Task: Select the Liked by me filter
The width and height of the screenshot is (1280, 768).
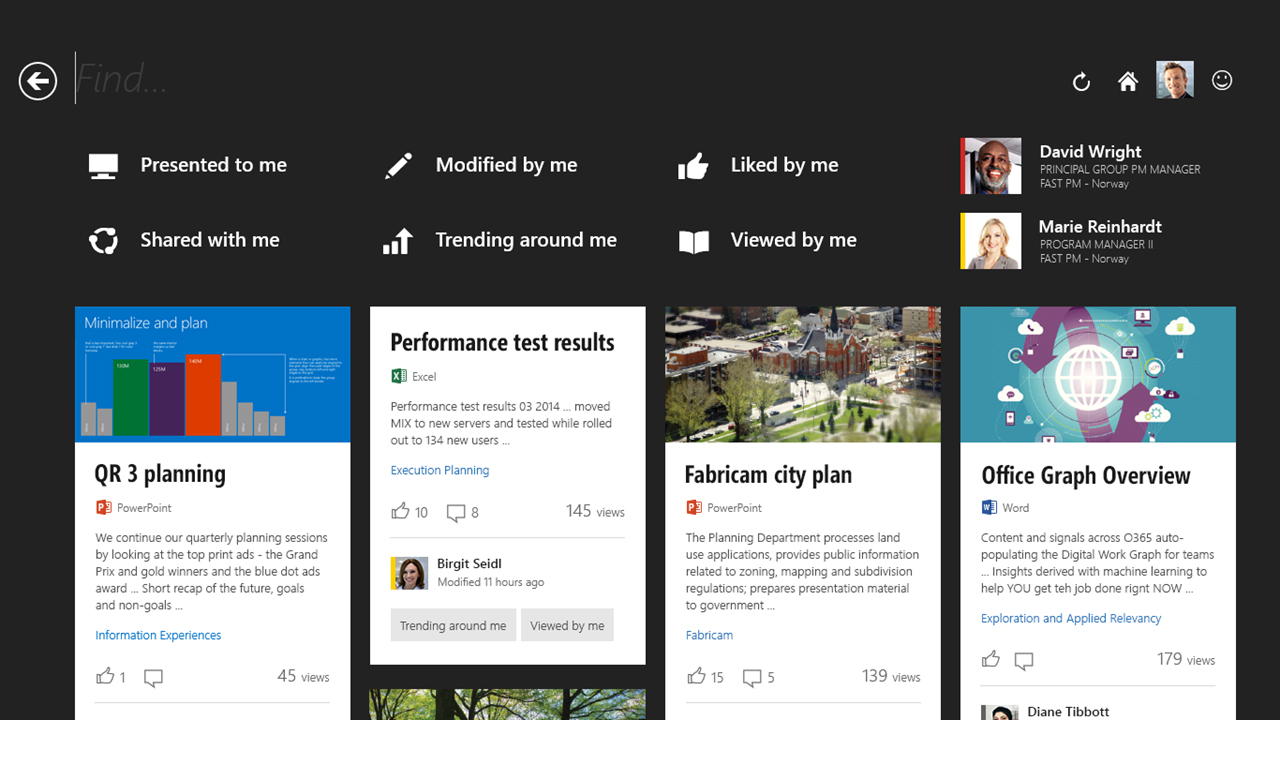Action: pyautogui.click(x=759, y=166)
